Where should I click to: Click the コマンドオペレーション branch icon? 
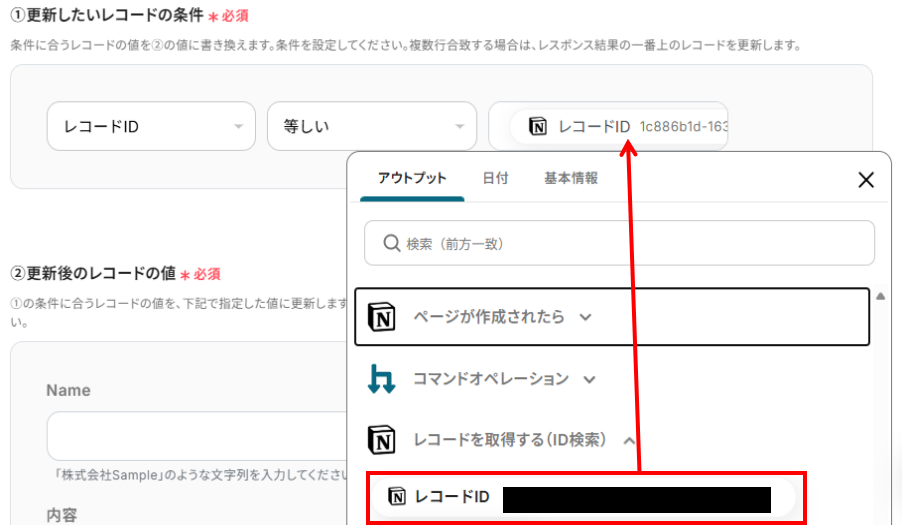(x=381, y=379)
